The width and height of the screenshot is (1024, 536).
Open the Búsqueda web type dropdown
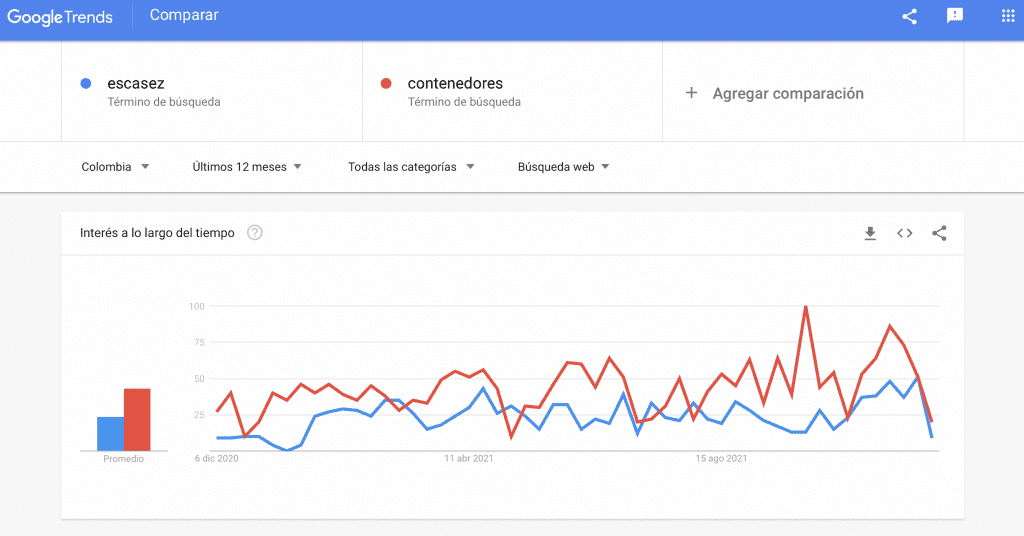(x=563, y=167)
